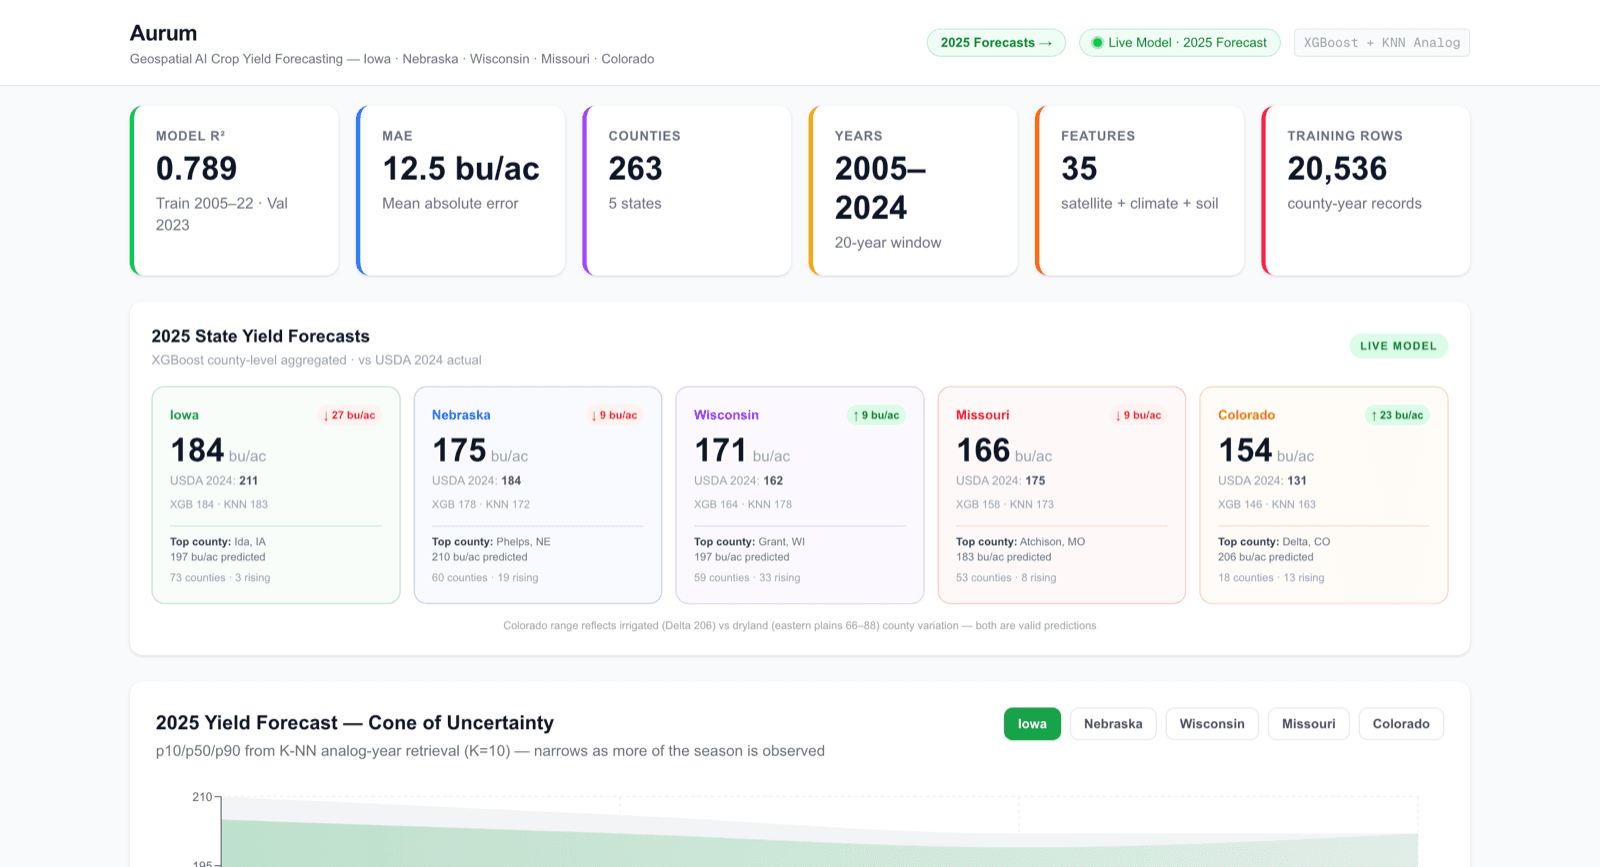Screen dimensions: 1600x867
Task: Click the Live Model 2025 Forecast badge
Action: pyautogui.click(x=1179, y=43)
